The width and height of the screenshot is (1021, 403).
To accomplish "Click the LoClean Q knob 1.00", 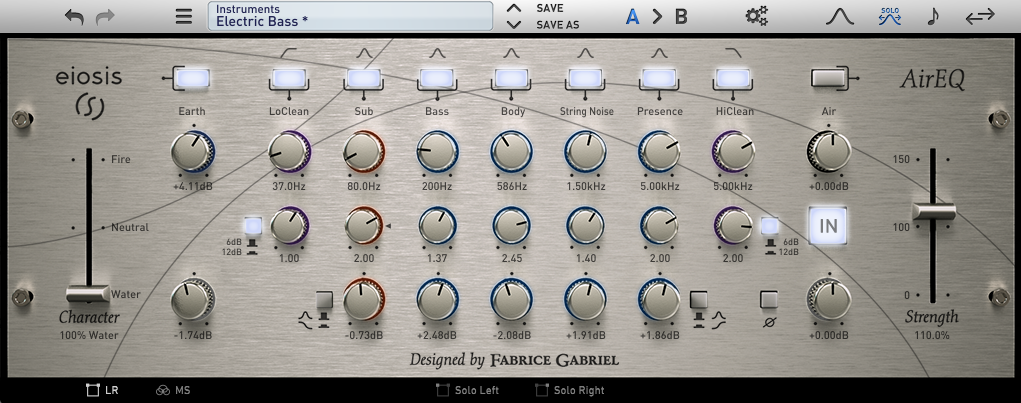I will pos(289,225).
